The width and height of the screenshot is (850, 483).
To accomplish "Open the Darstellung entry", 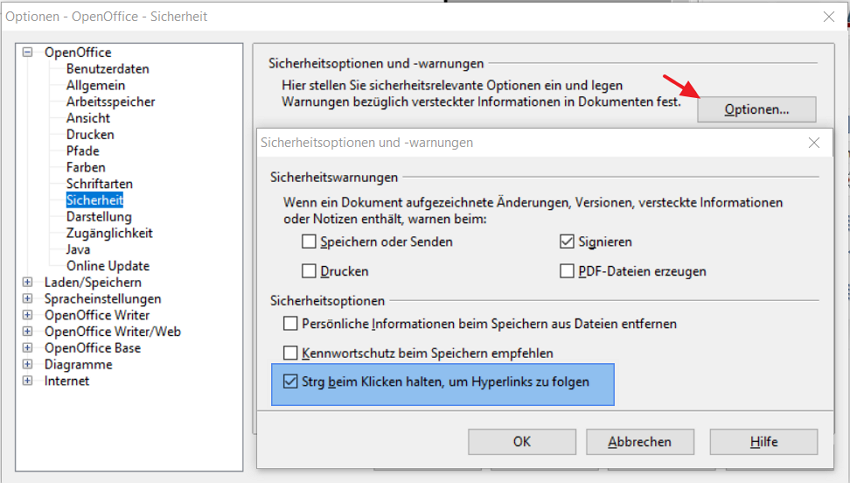I will click(x=99, y=216).
